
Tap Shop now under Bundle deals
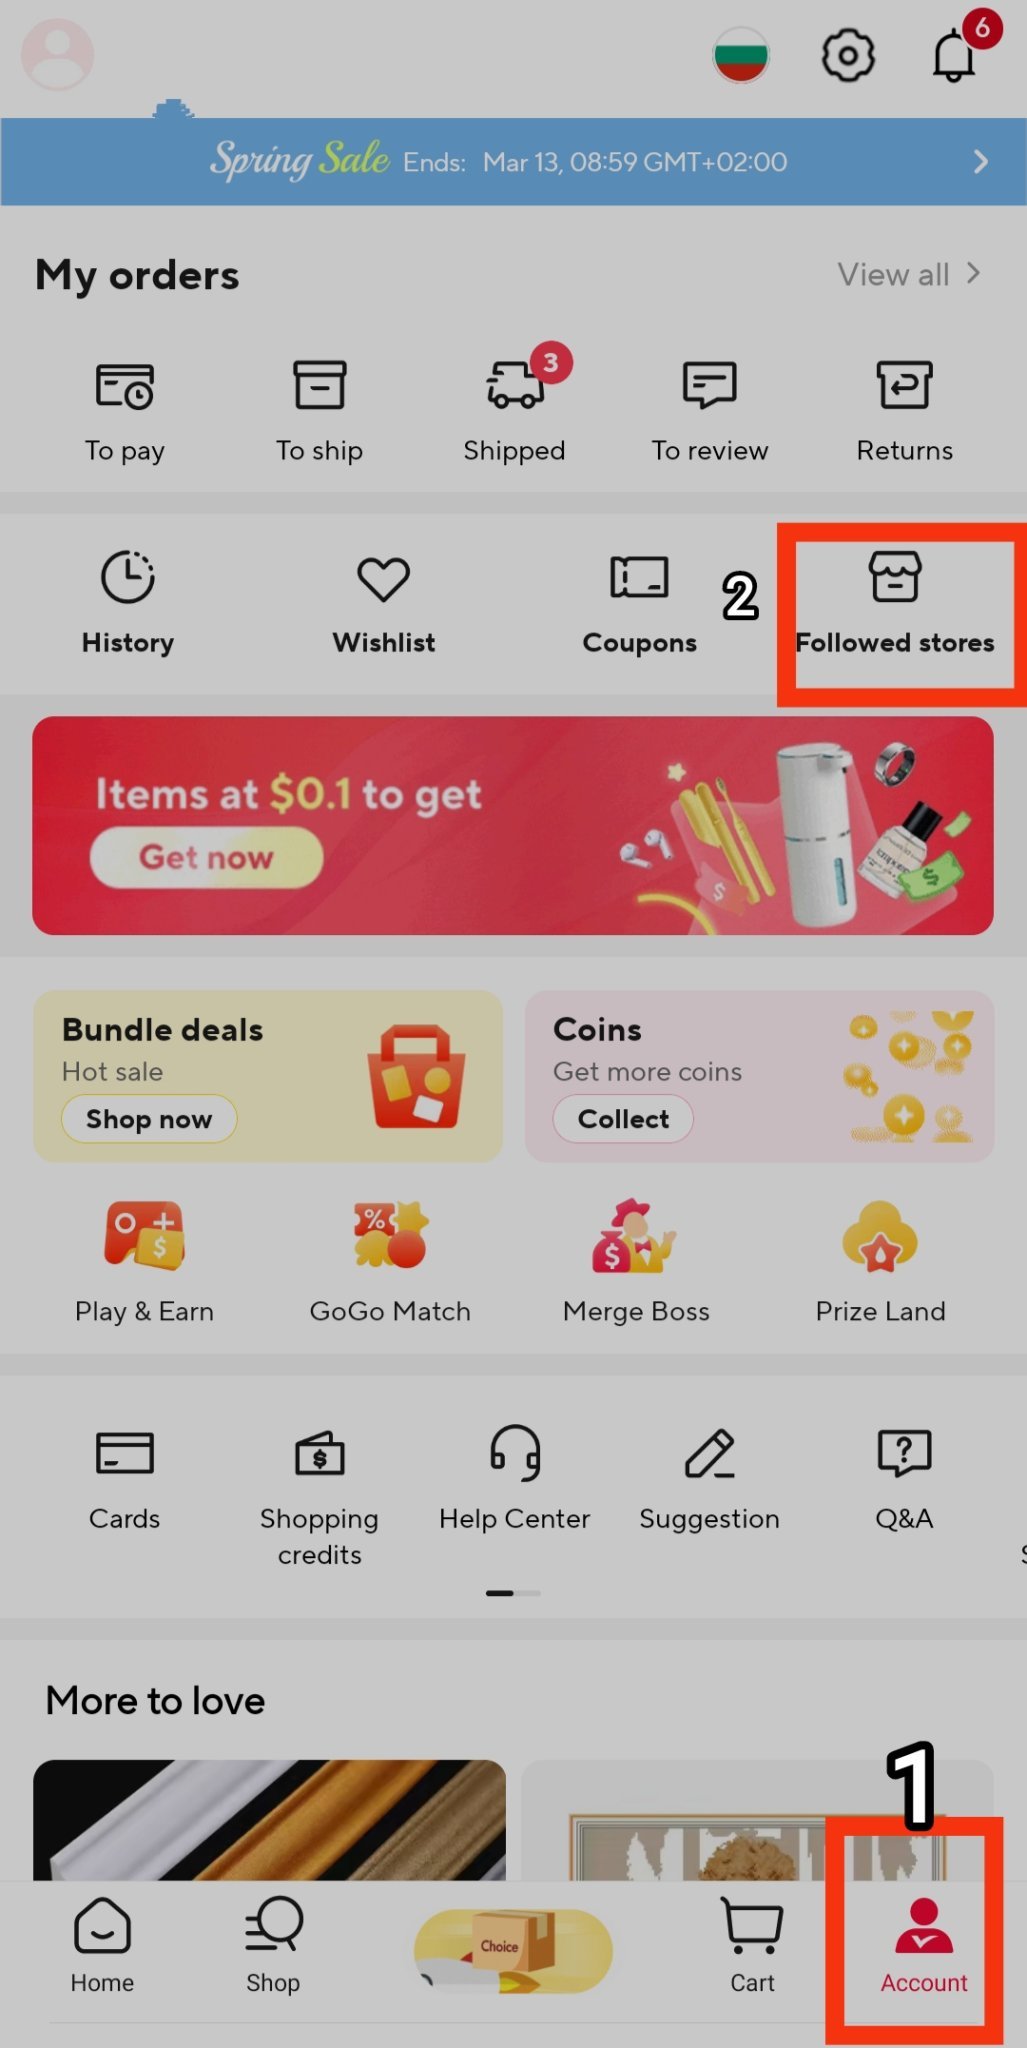(149, 1119)
